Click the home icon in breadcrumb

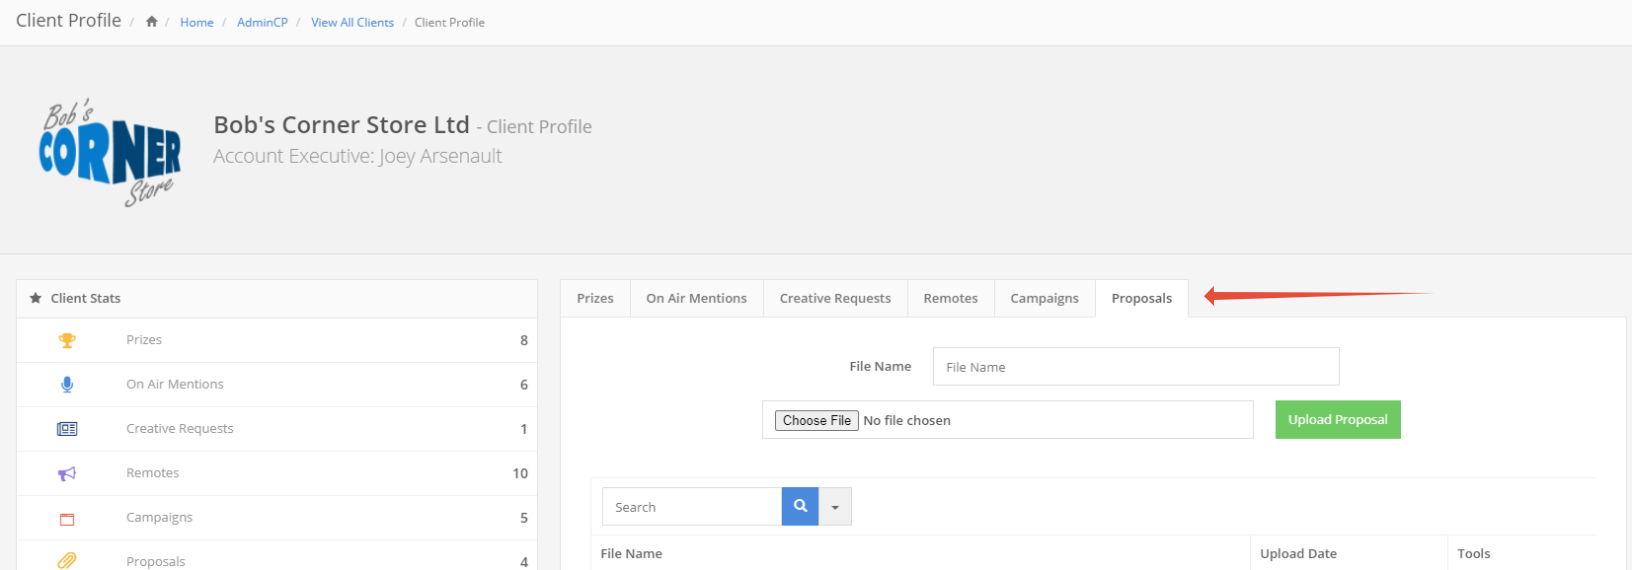pos(151,22)
